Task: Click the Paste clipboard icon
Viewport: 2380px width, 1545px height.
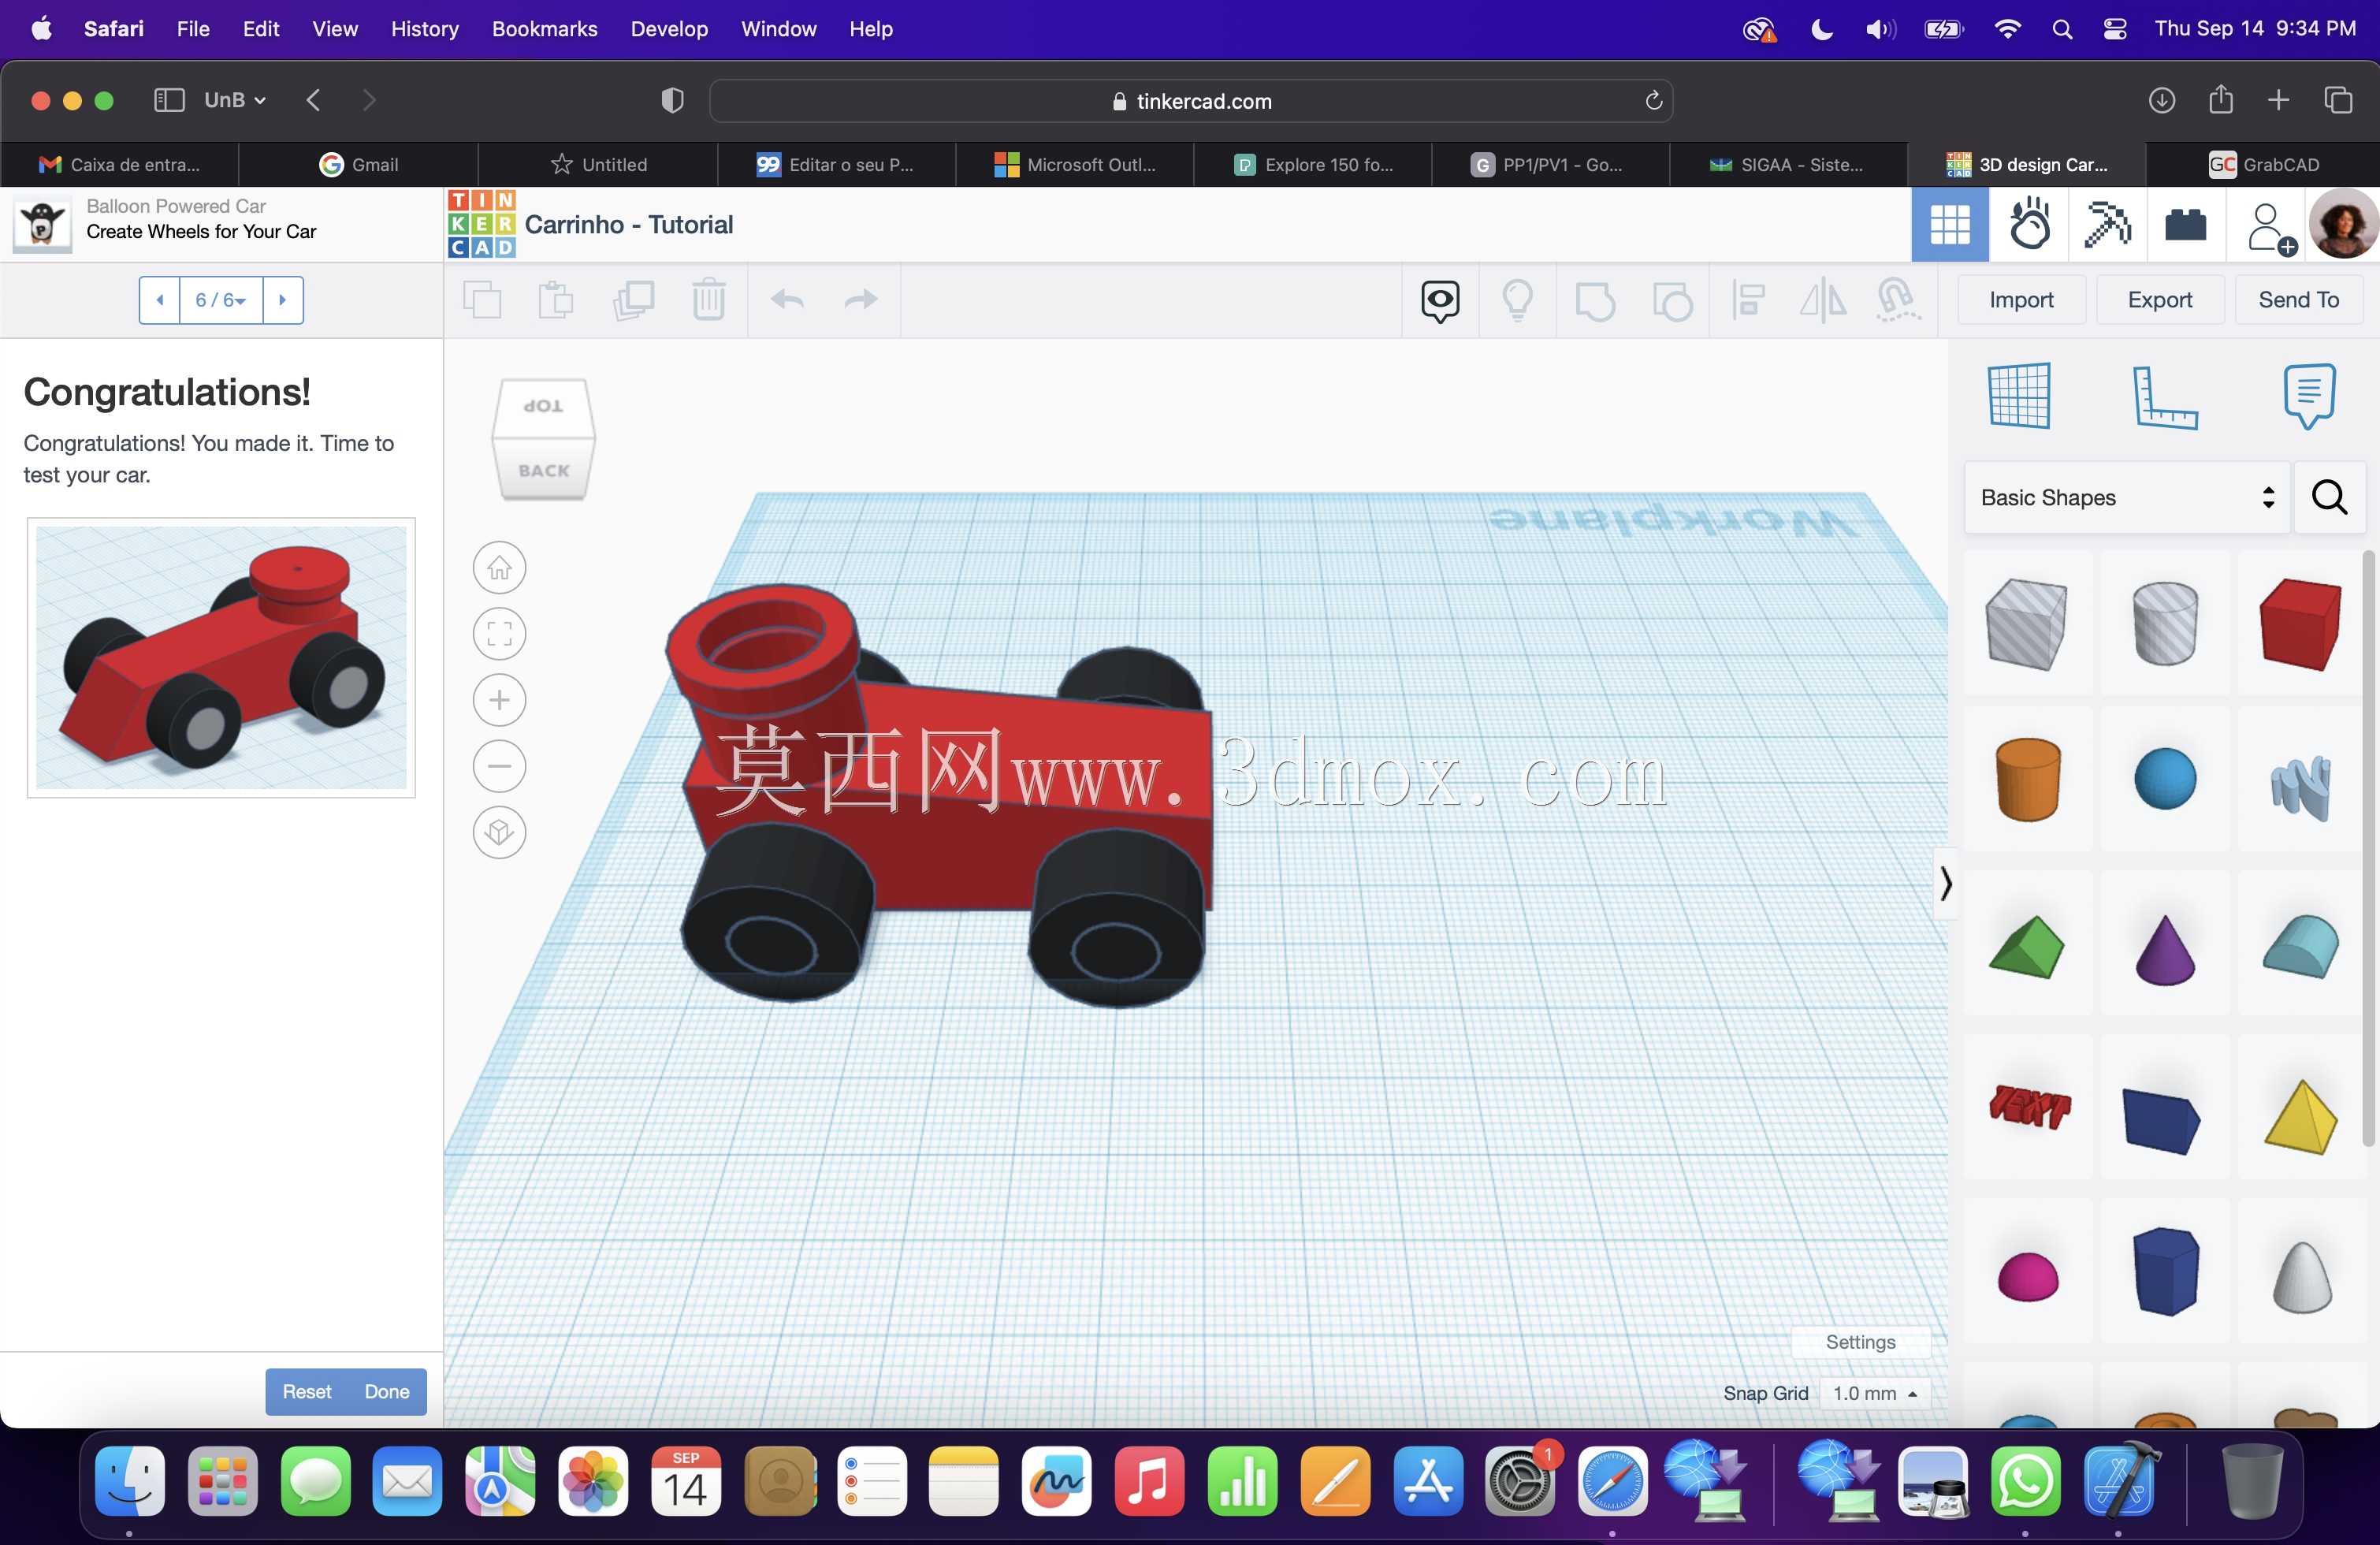Action: 556,300
